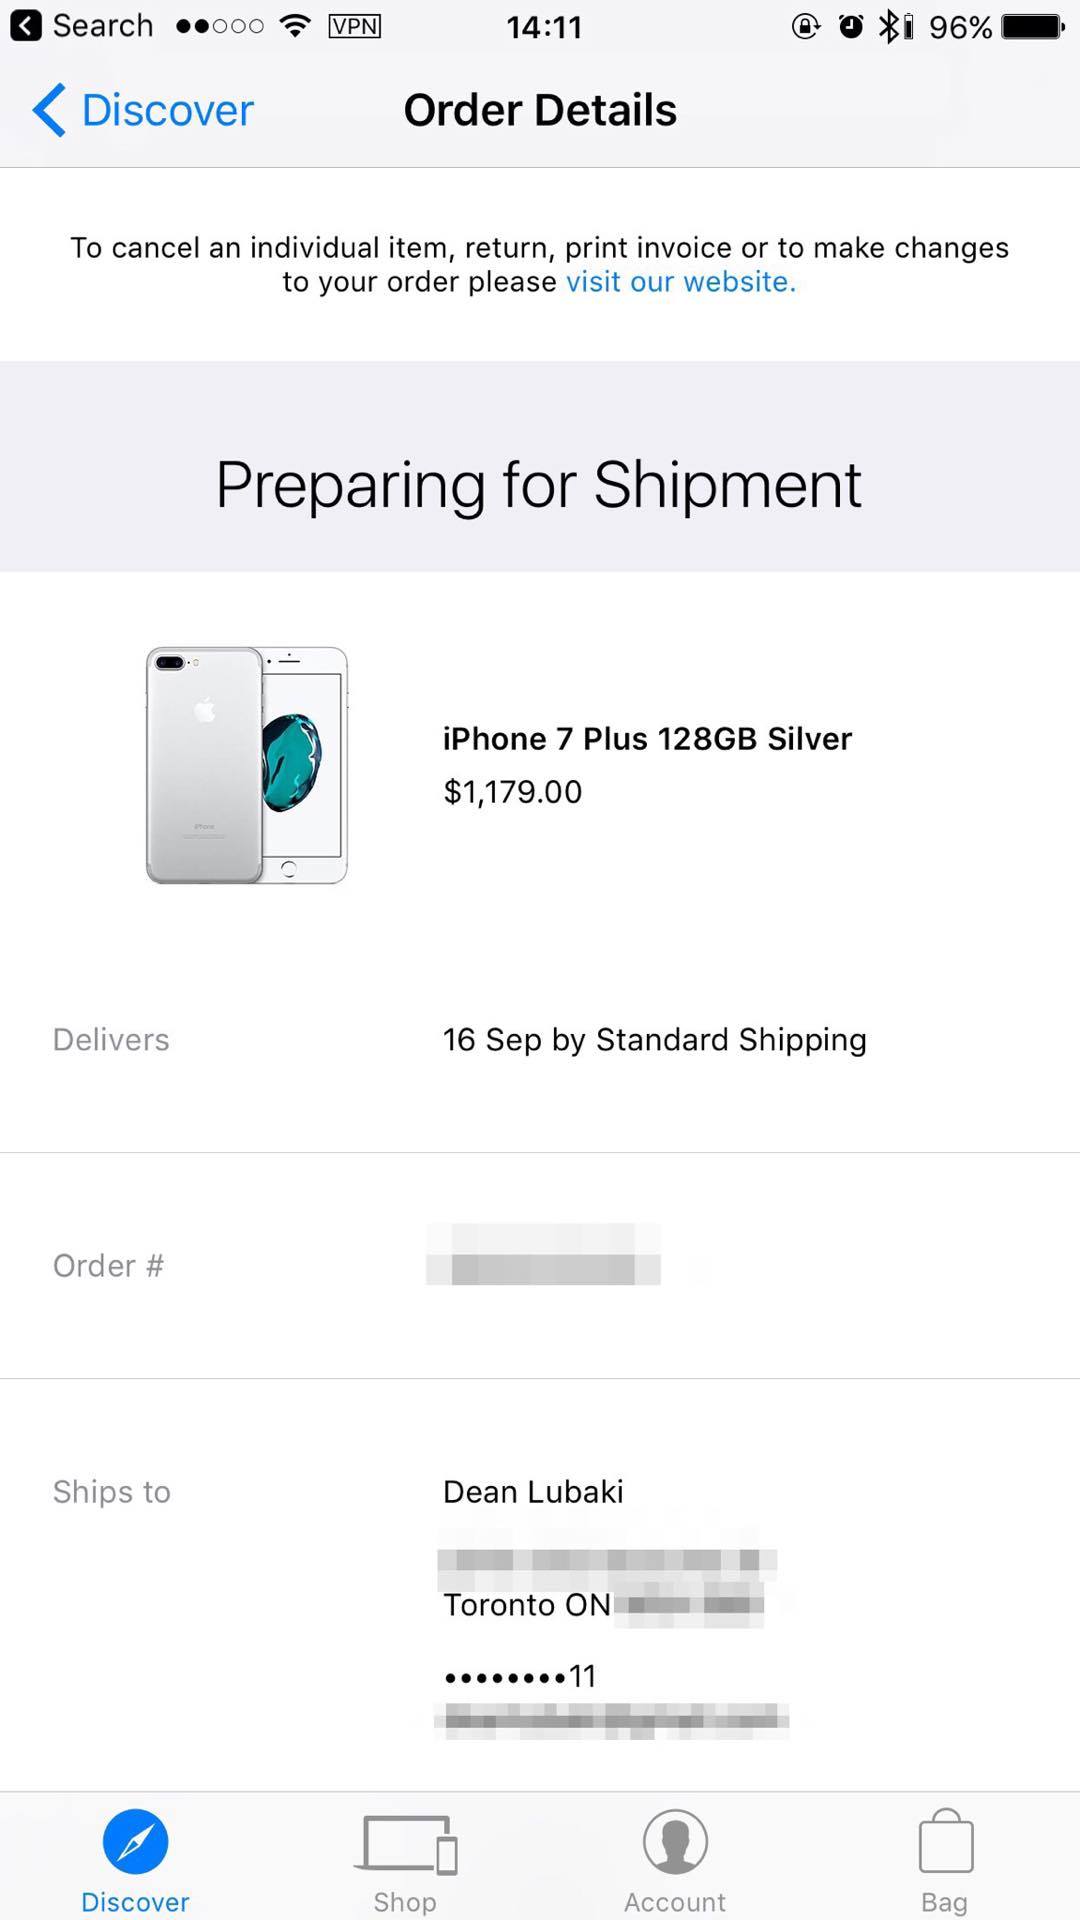
Task: Tap the rotation lock status icon
Action: 806,26
